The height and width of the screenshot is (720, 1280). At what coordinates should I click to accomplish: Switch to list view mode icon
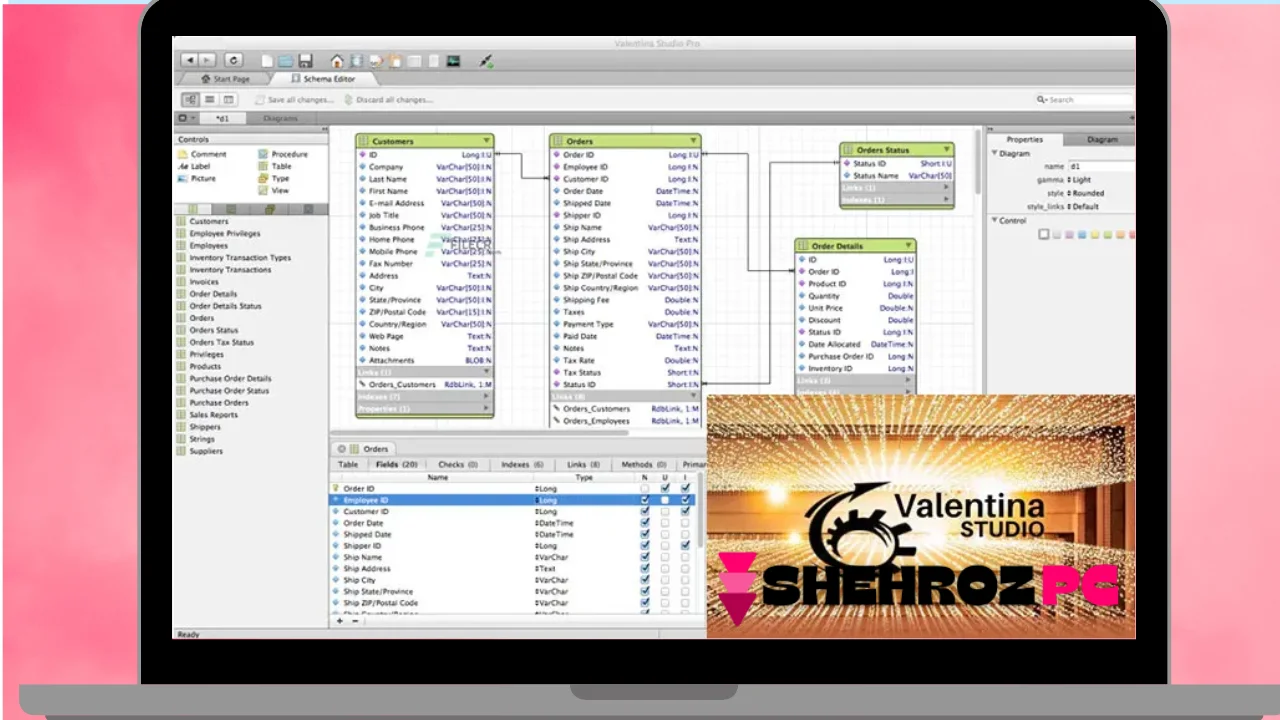pyautogui.click(x=209, y=100)
